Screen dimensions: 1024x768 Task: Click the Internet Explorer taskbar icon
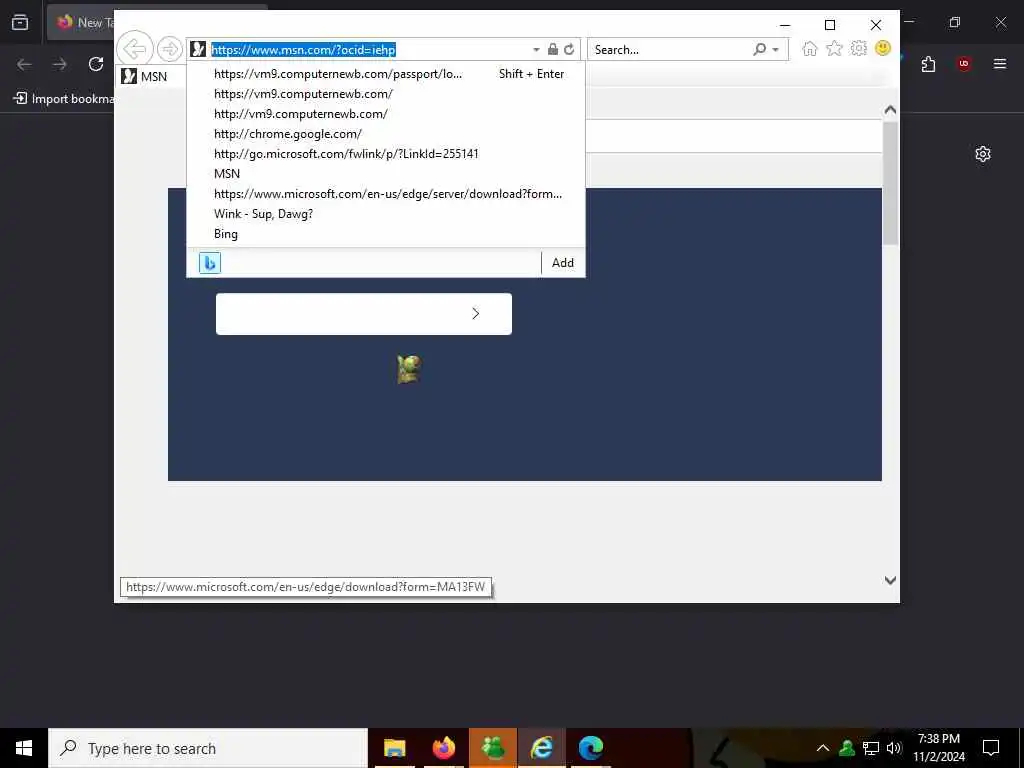[x=541, y=748]
